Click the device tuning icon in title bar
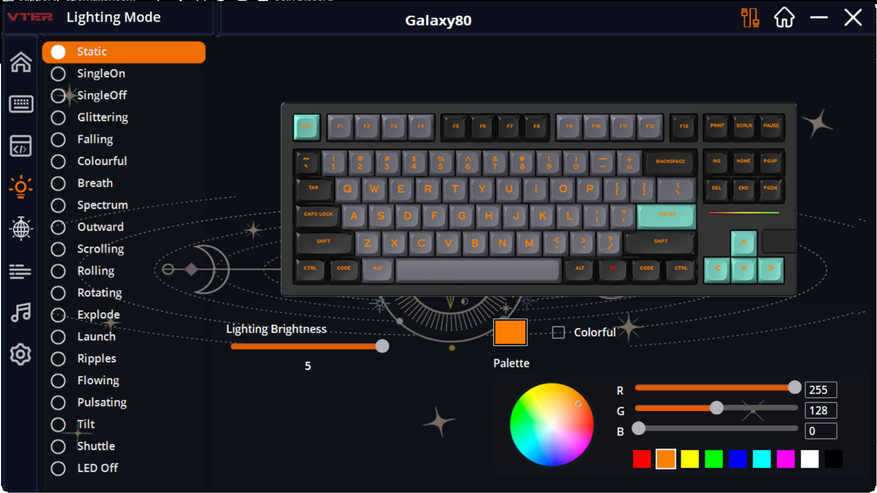This screenshot has height=493, width=877. 750,18
